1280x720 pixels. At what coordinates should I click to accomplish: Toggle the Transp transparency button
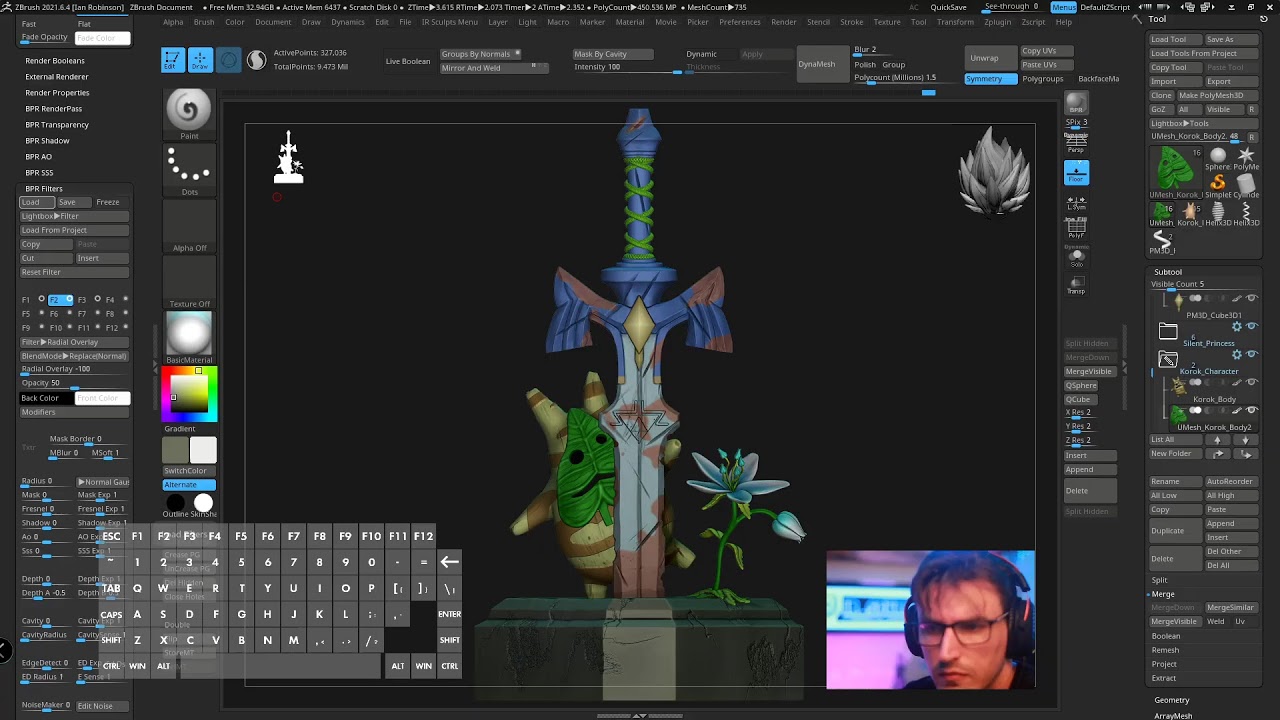tap(1076, 285)
